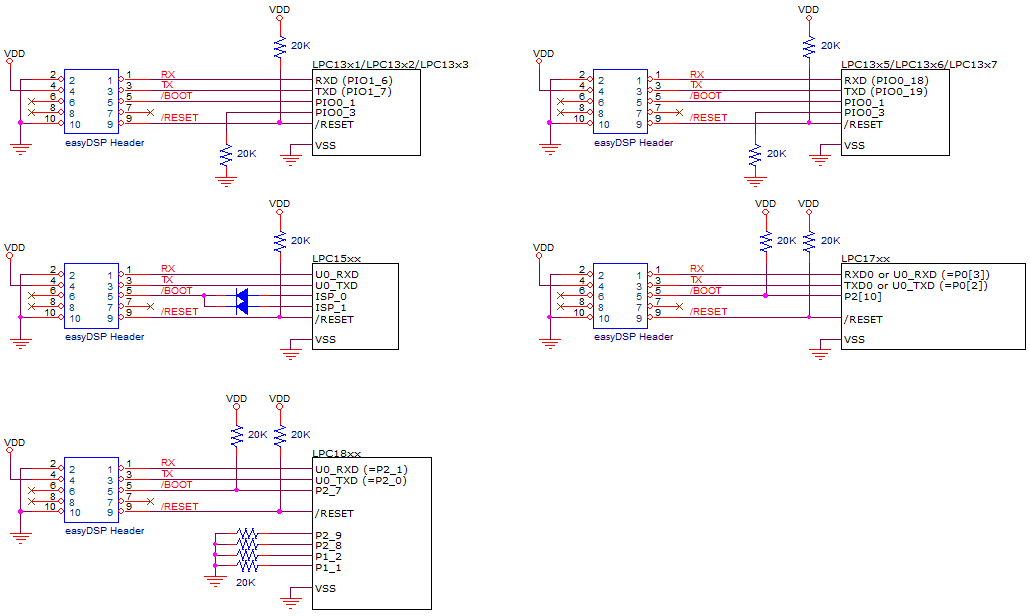Click the ground symbol left of LPC18xx 20K resistors

[x=215, y=576]
